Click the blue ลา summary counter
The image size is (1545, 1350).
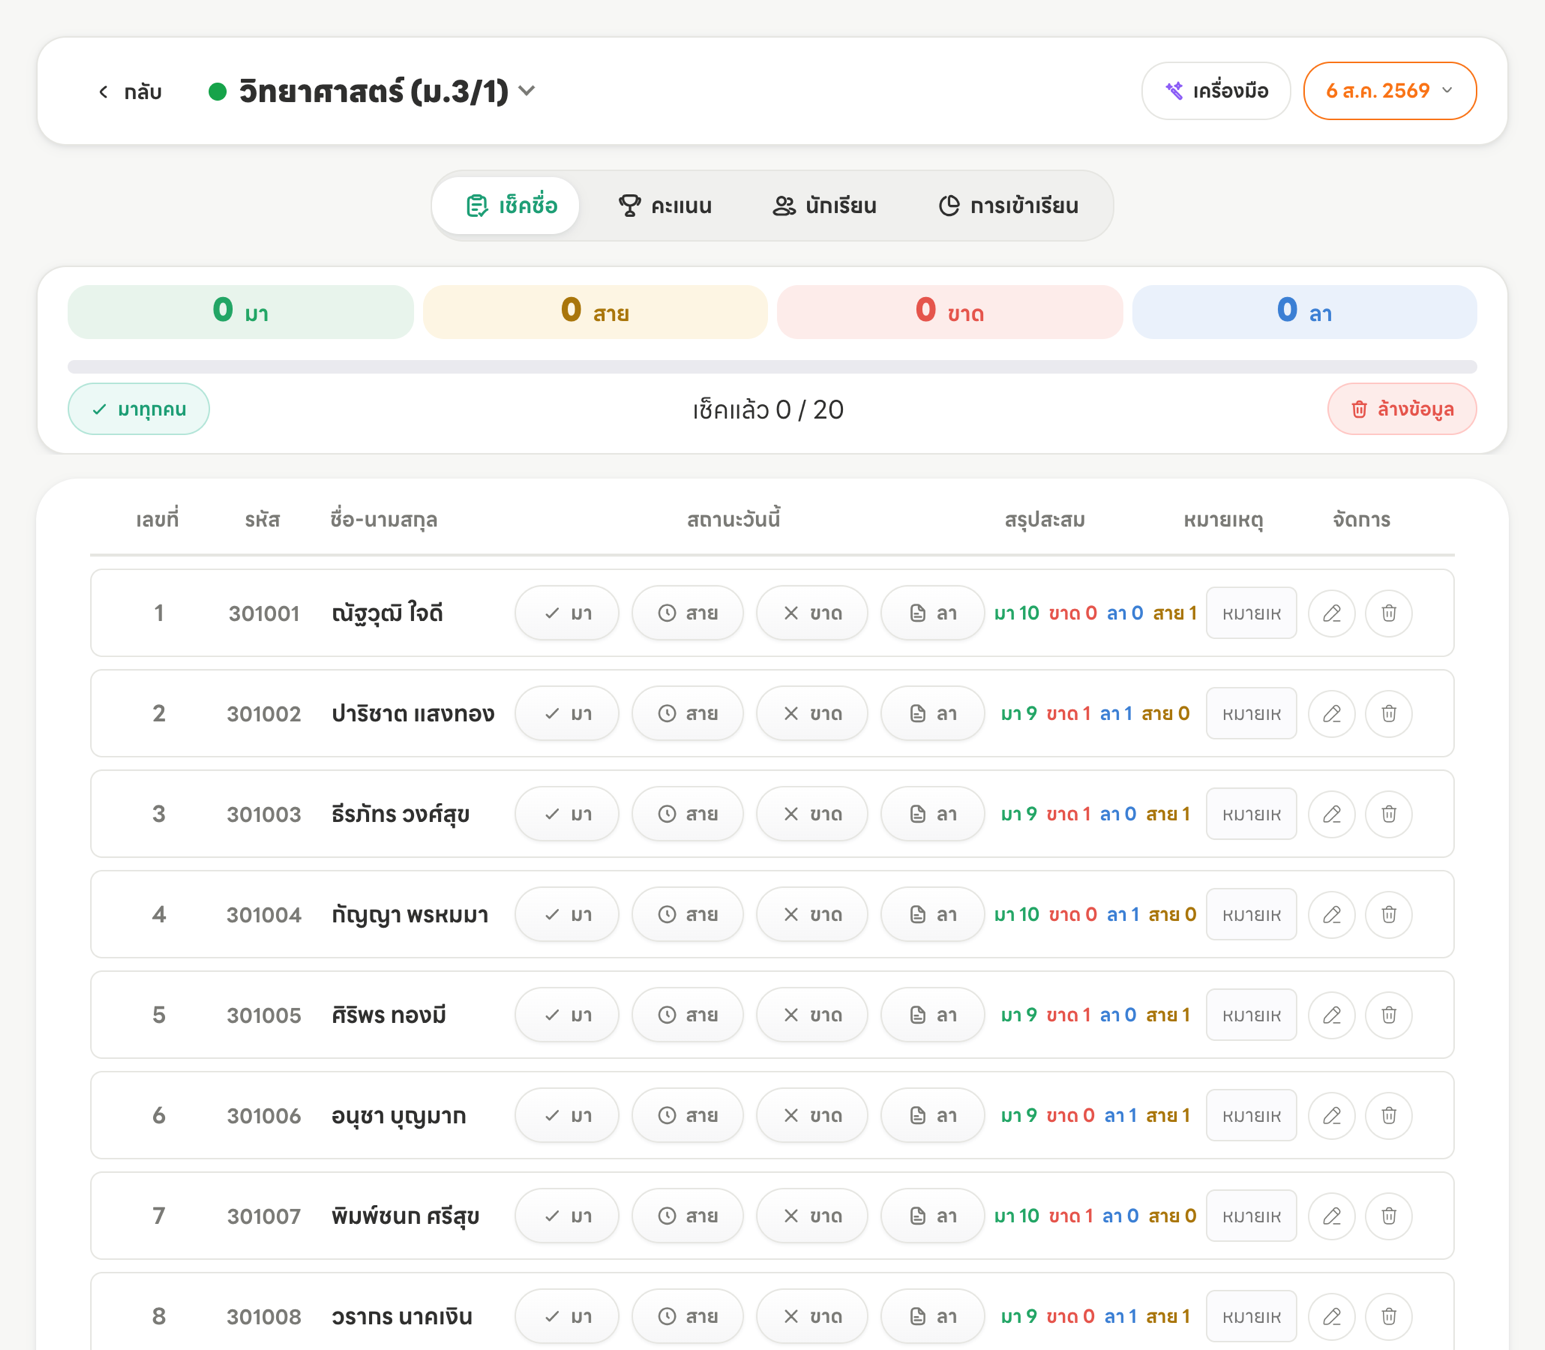[x=1304, y=312]
